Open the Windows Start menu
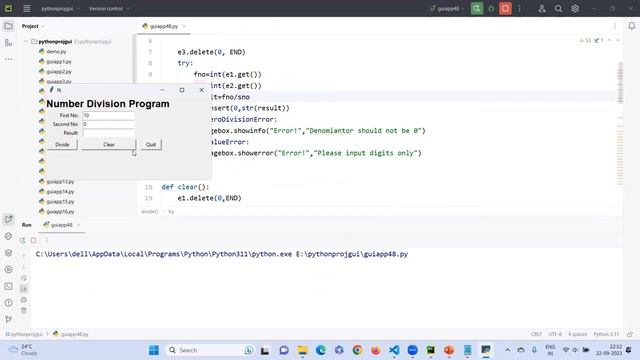 [x=154, y=350]
